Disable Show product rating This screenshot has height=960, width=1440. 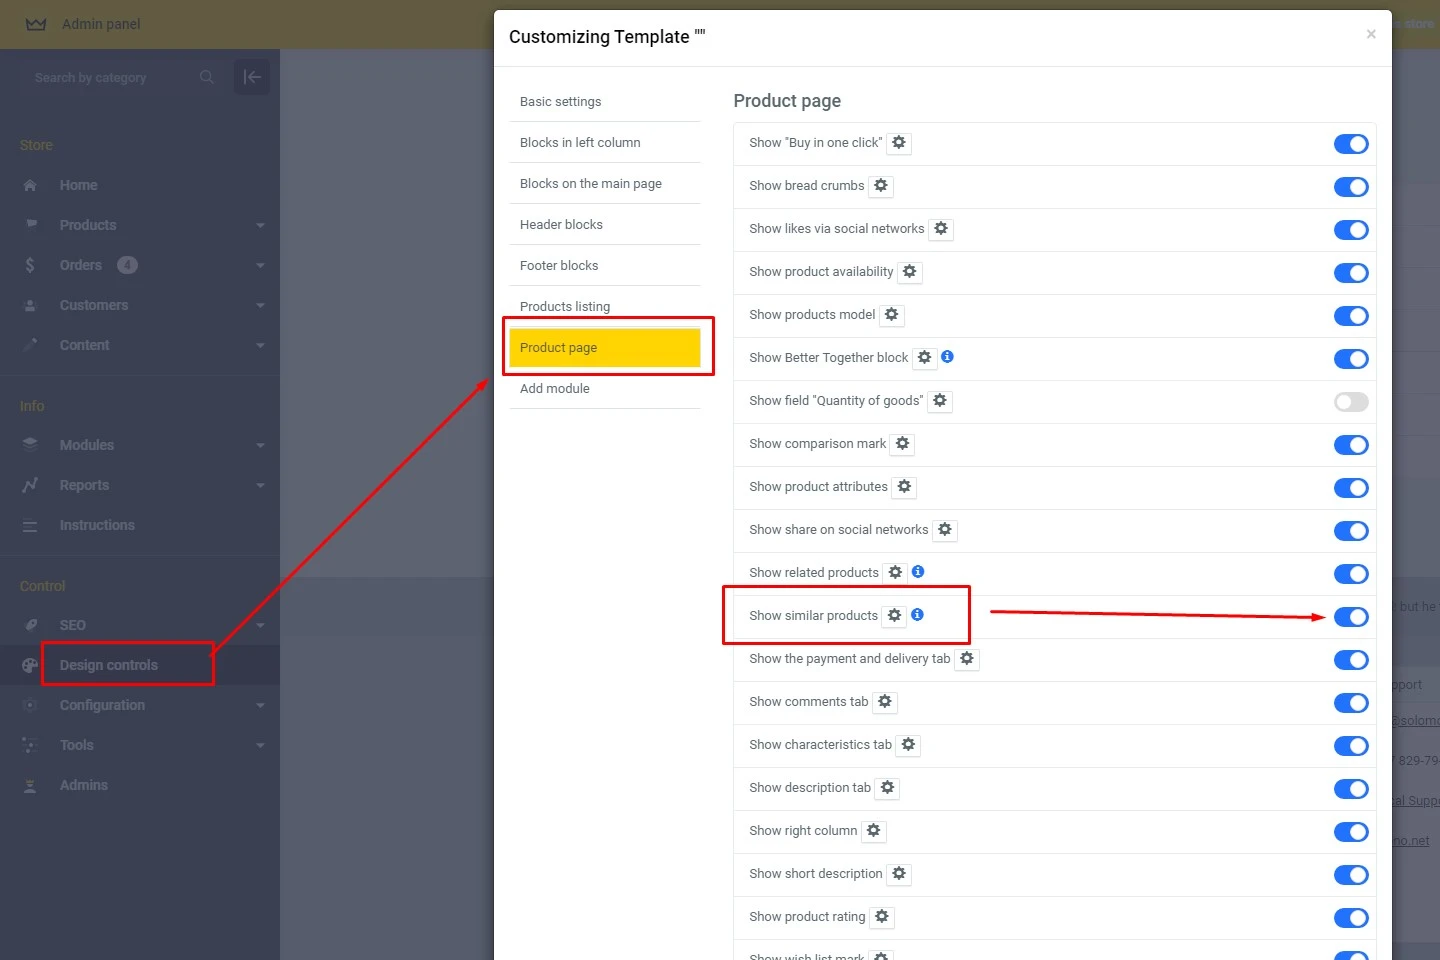click(x=1351, y=918)
